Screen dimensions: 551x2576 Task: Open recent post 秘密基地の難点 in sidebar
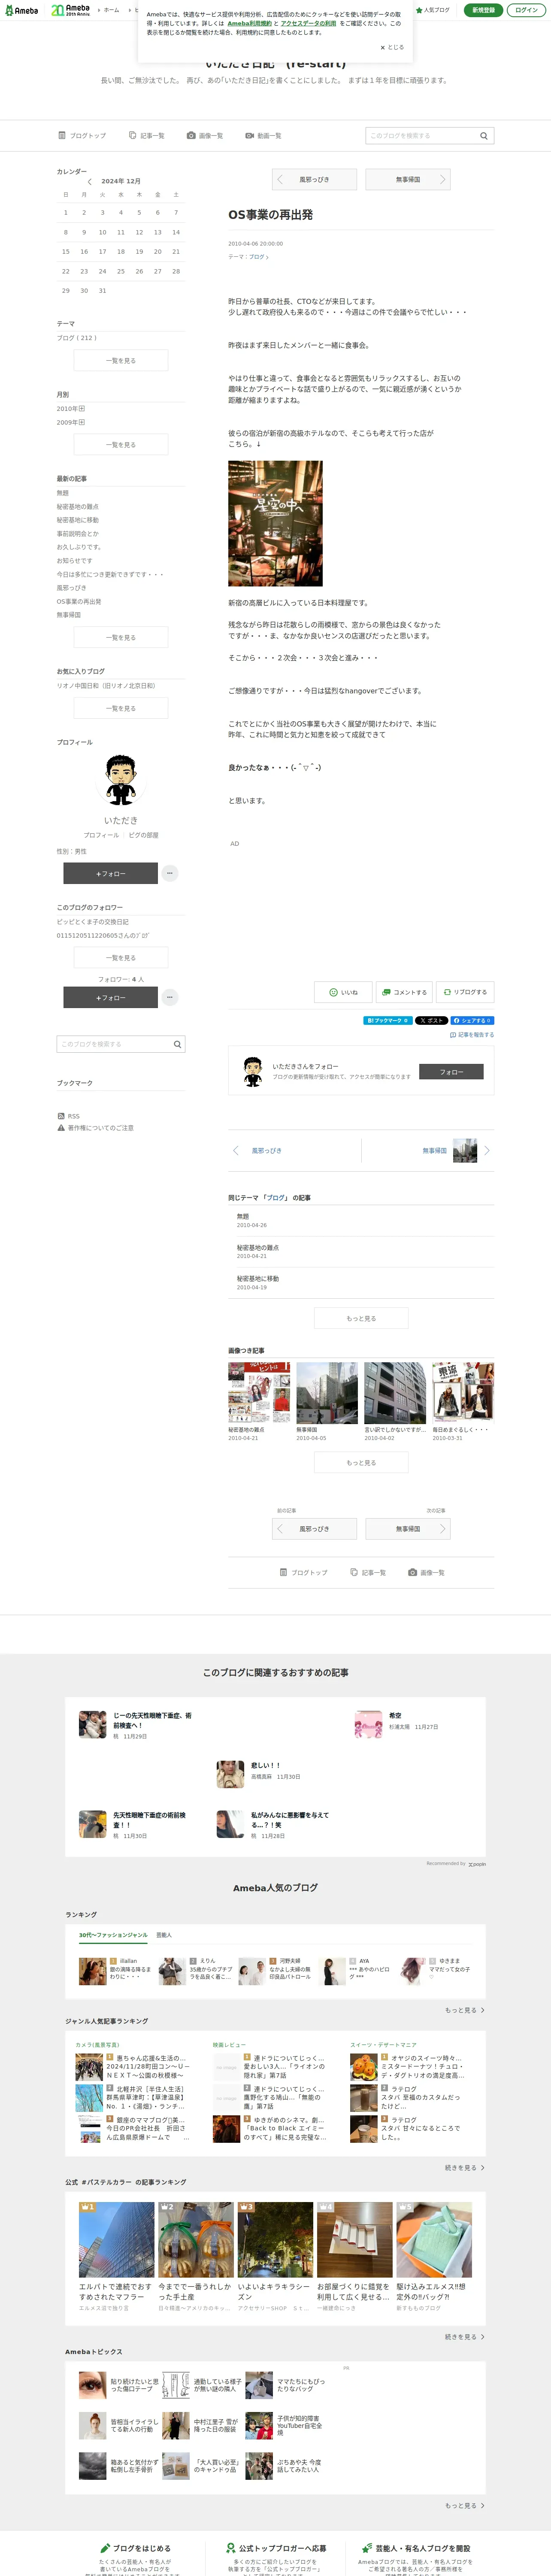point(78,507)
